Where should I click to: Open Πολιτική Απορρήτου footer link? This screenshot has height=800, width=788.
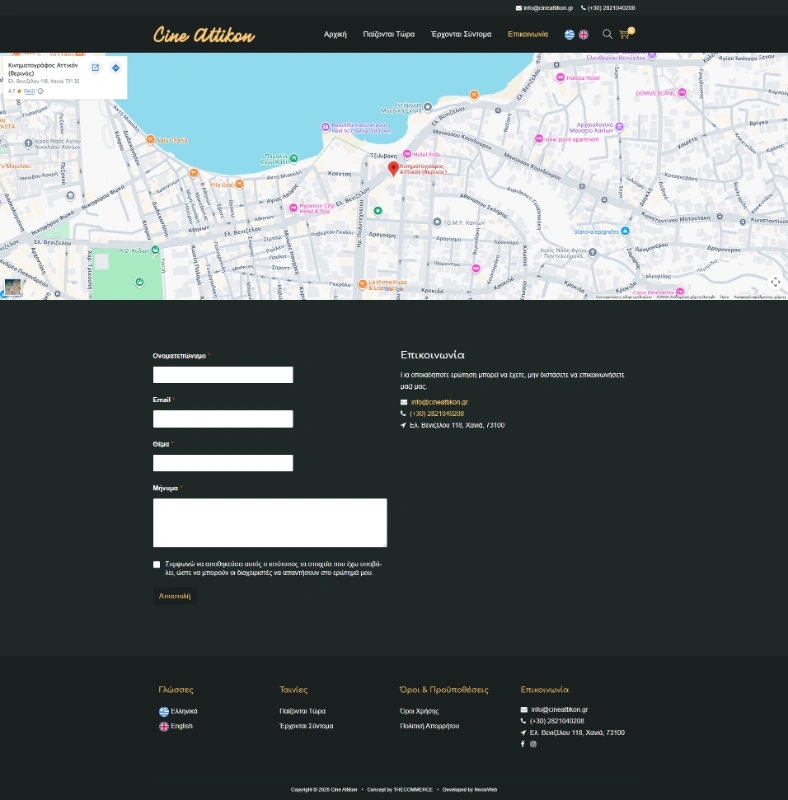point(430,726)
